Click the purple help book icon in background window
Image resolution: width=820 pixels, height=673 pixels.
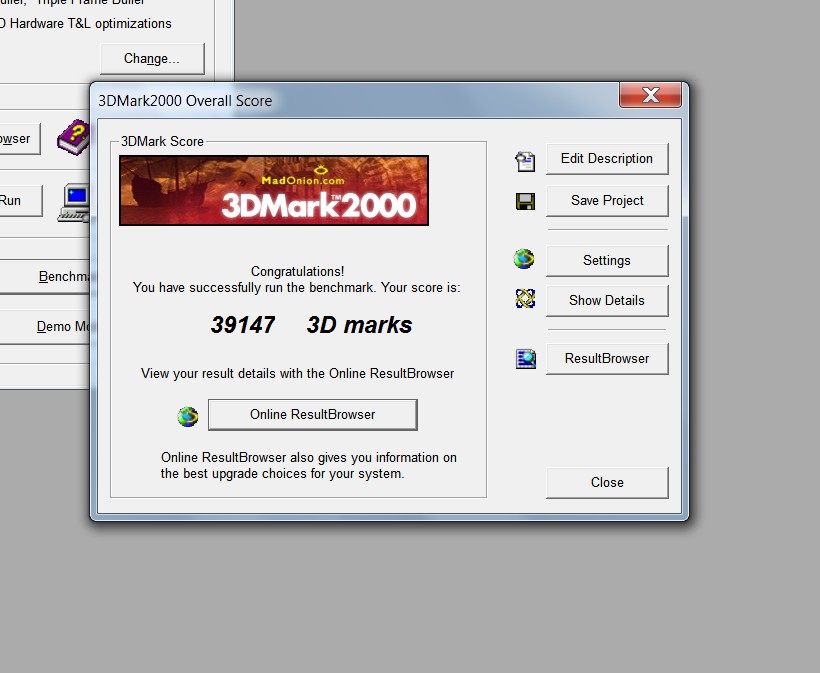[73, 137]
